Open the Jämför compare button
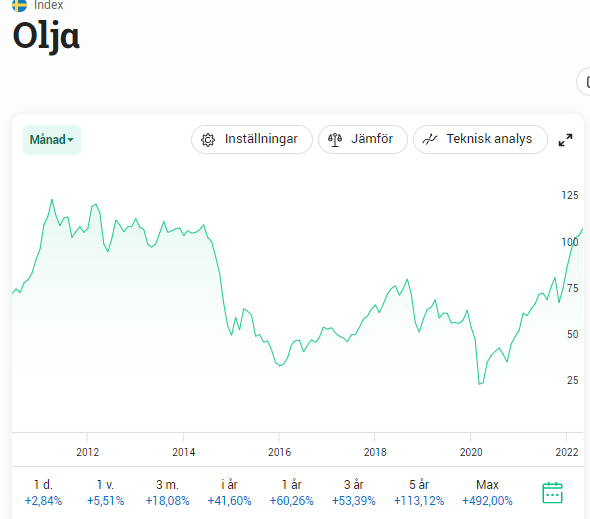 tap(363, 140)
